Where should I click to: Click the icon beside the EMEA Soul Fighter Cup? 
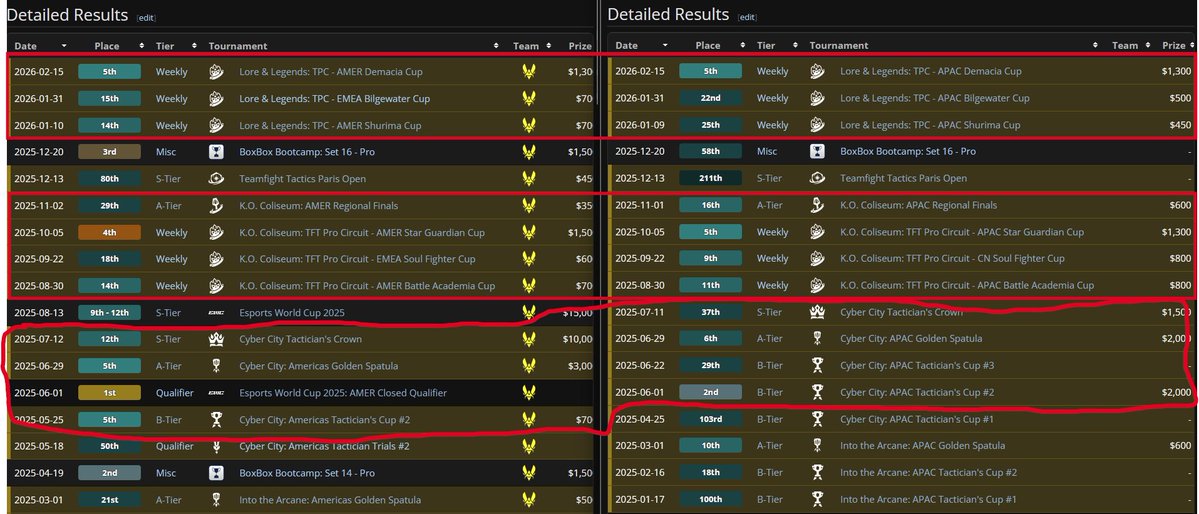coord(216,259)
